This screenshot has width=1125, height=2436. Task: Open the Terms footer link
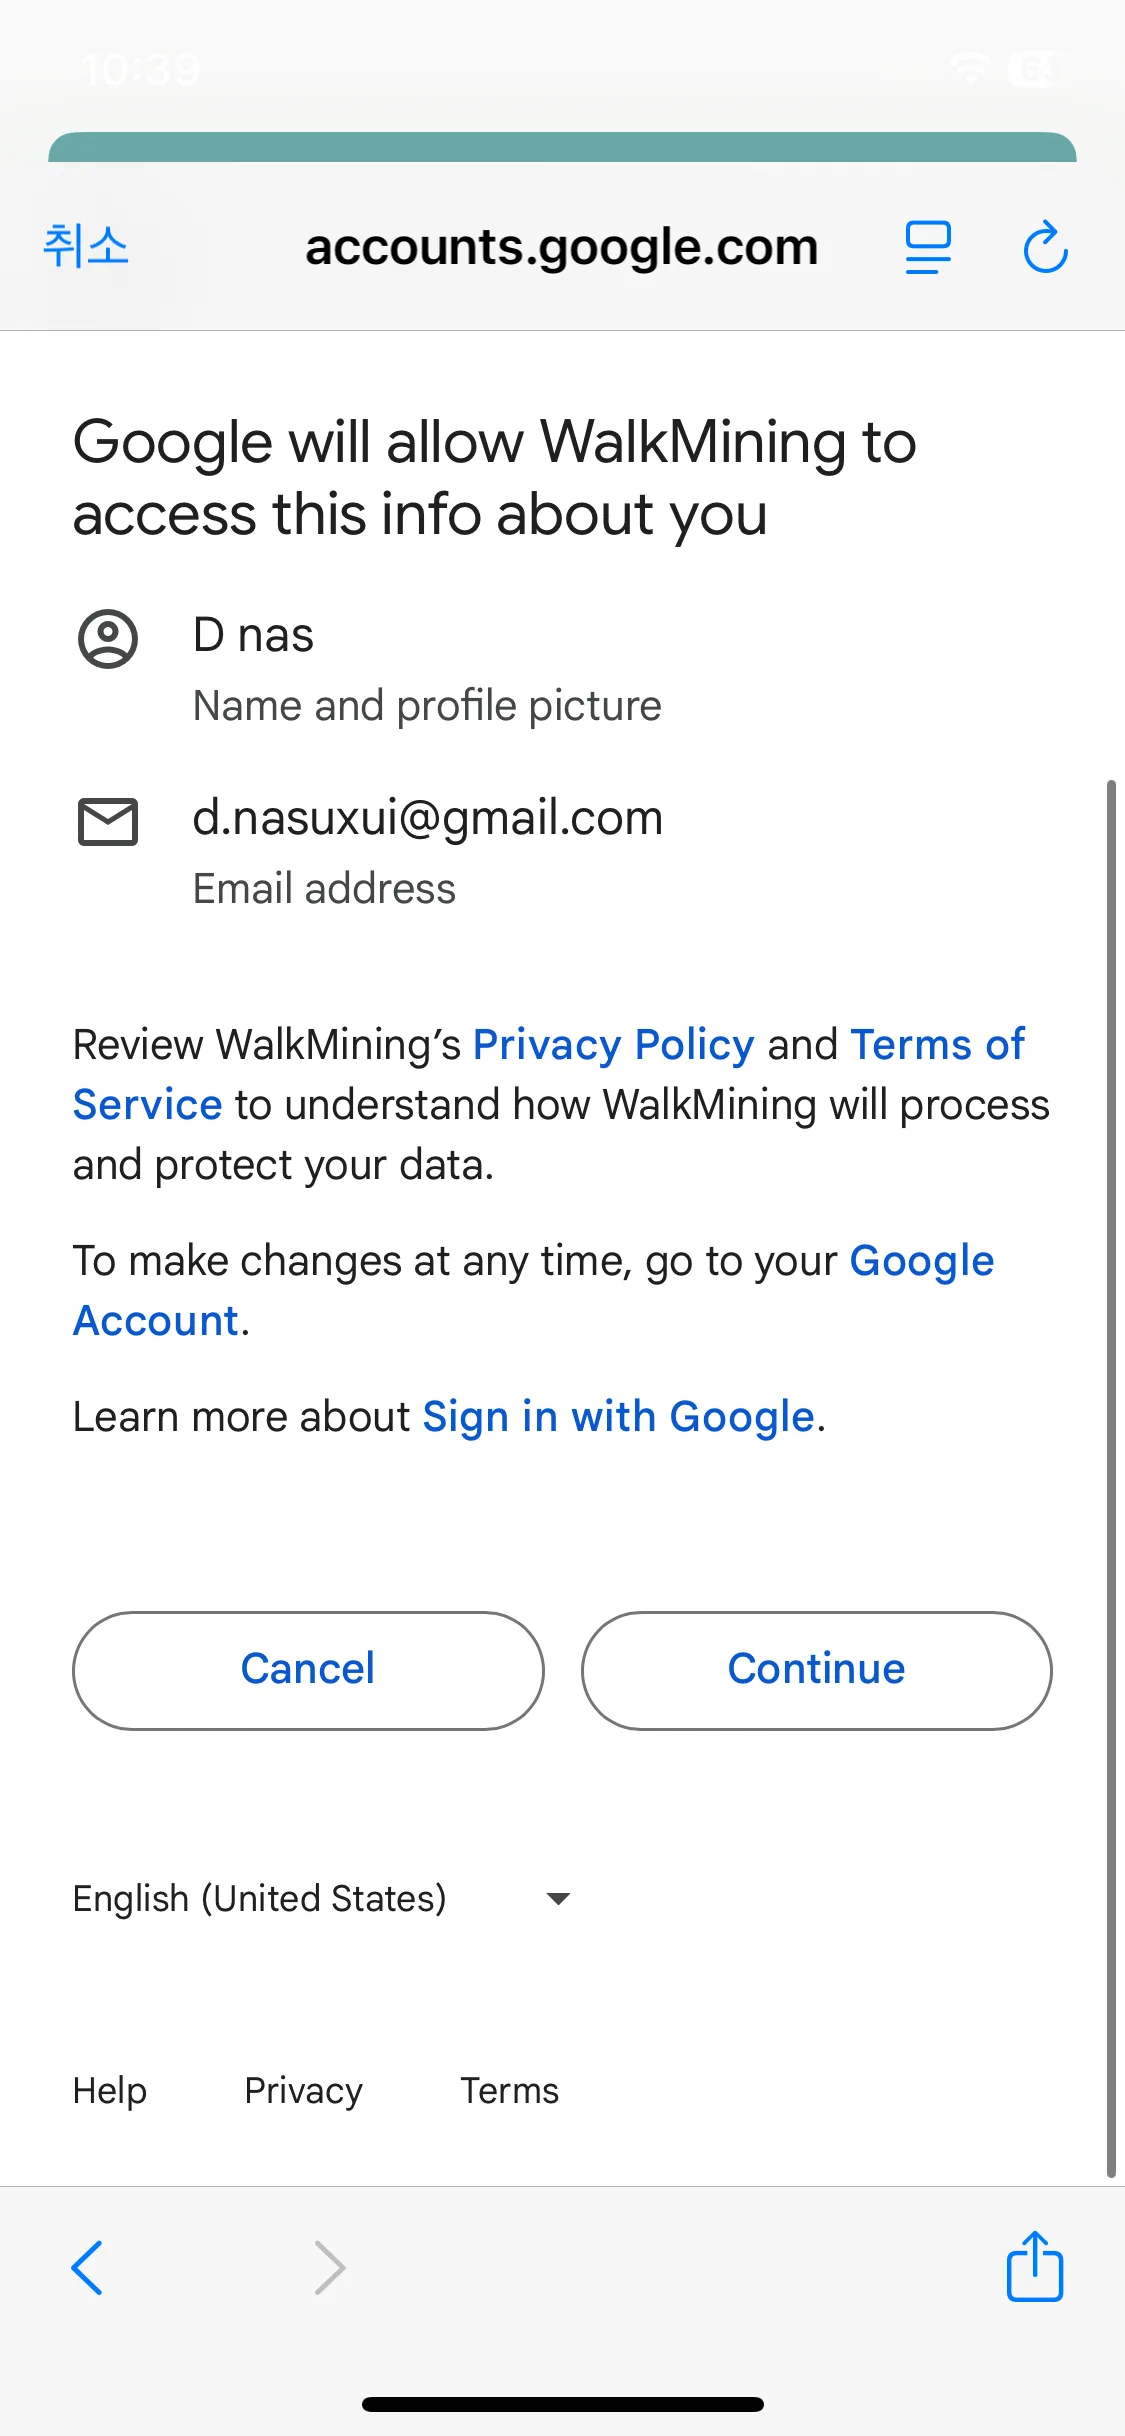click(x=509, y=2091)
